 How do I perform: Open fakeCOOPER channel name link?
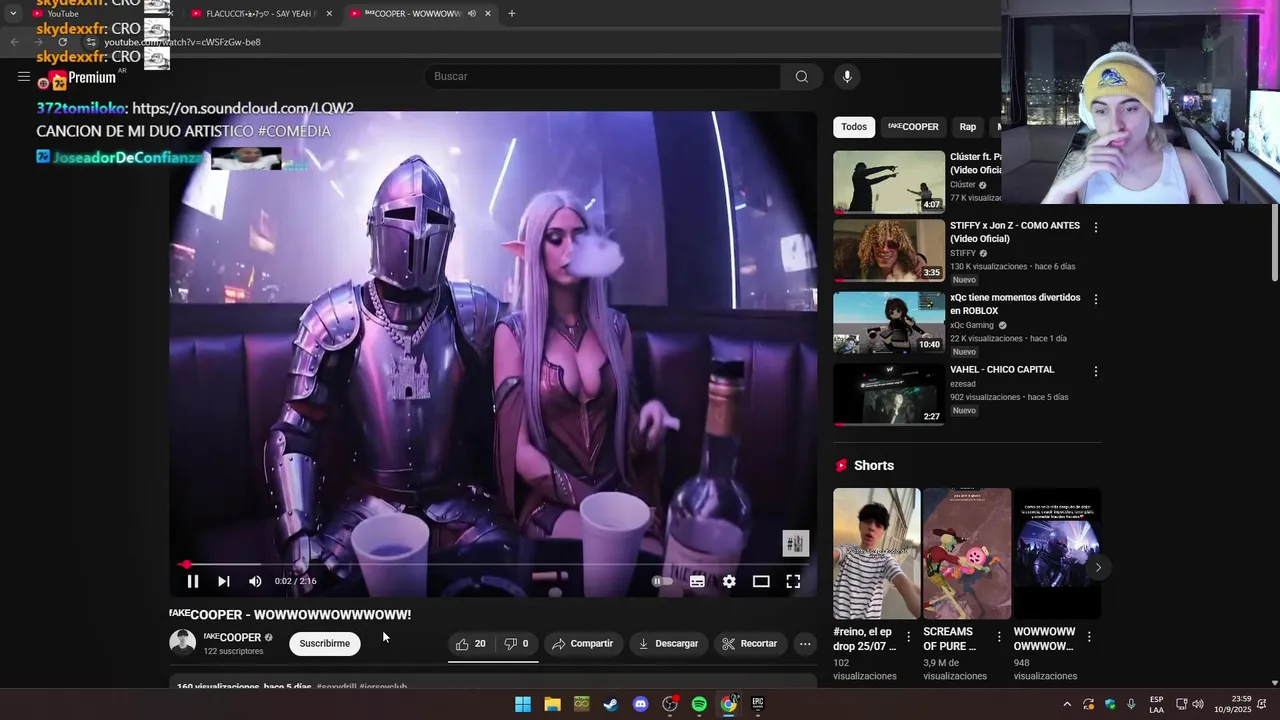tap(232, 637)
